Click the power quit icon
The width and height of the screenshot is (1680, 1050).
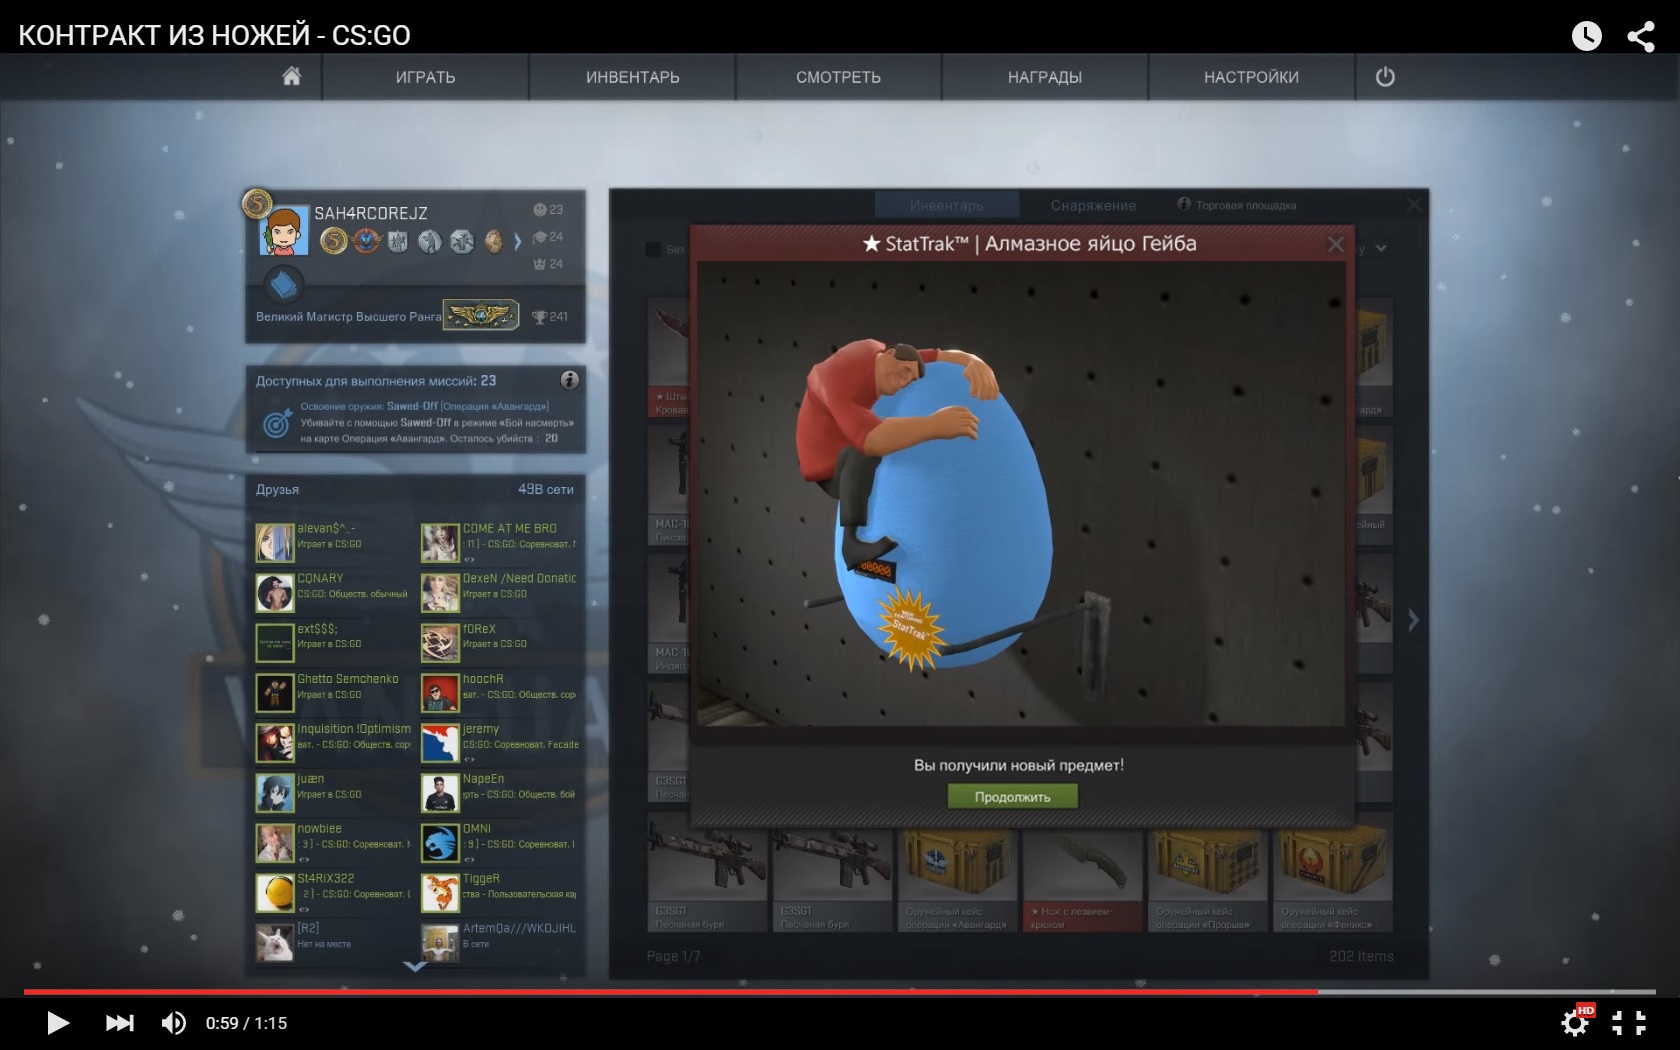point(1385,77)
